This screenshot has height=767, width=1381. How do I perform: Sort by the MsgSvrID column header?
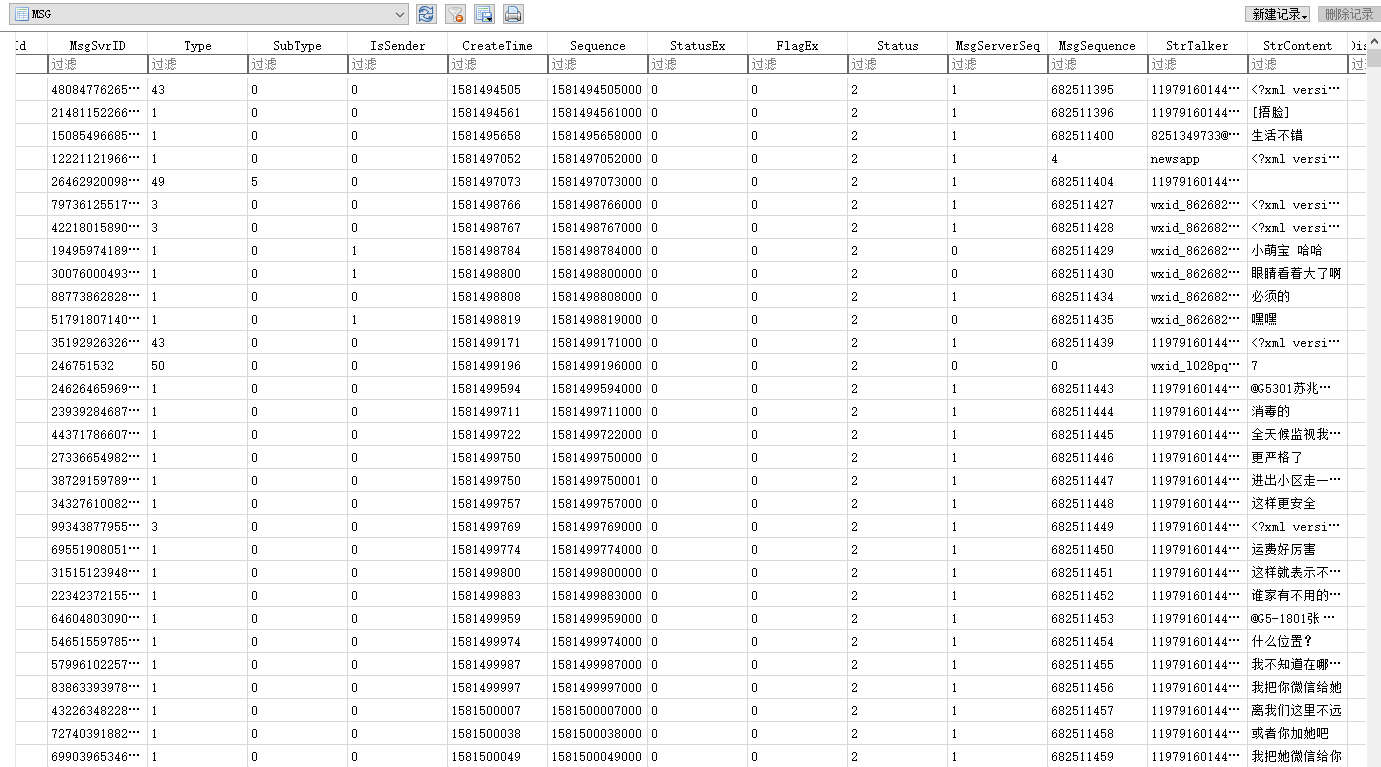(x=98, y=45)
